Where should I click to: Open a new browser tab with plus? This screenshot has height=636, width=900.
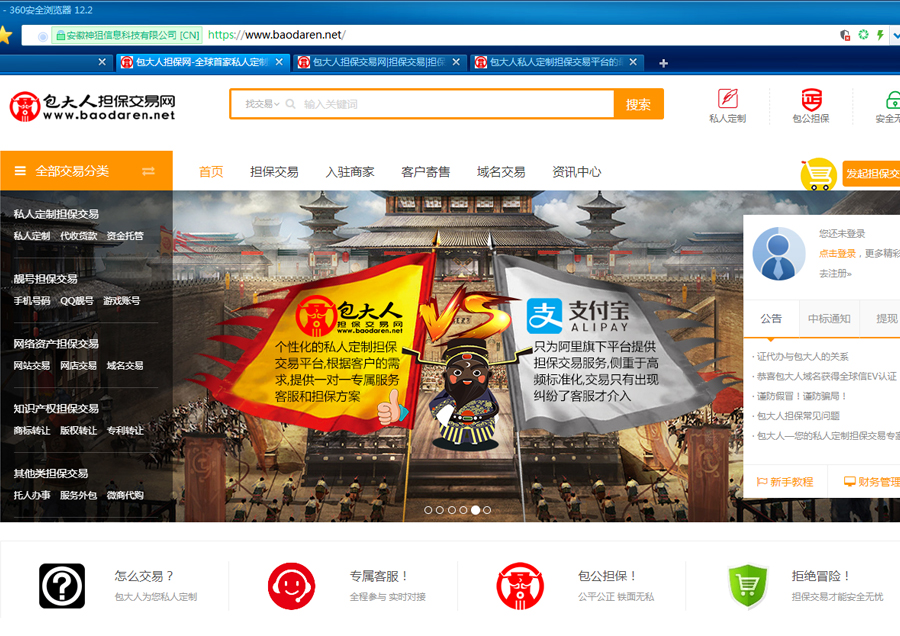(663, 63)
